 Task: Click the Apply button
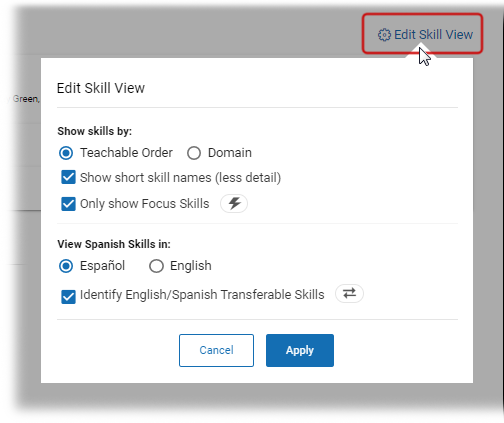(x=300, y=350)
